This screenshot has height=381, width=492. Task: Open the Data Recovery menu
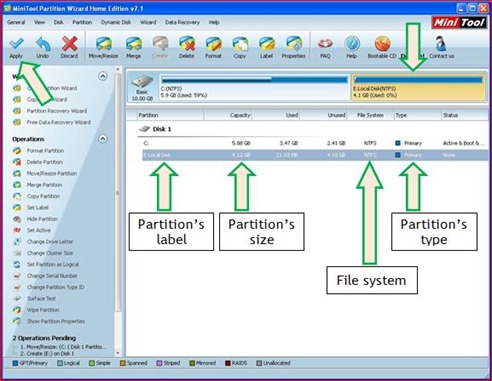point(182,22)
